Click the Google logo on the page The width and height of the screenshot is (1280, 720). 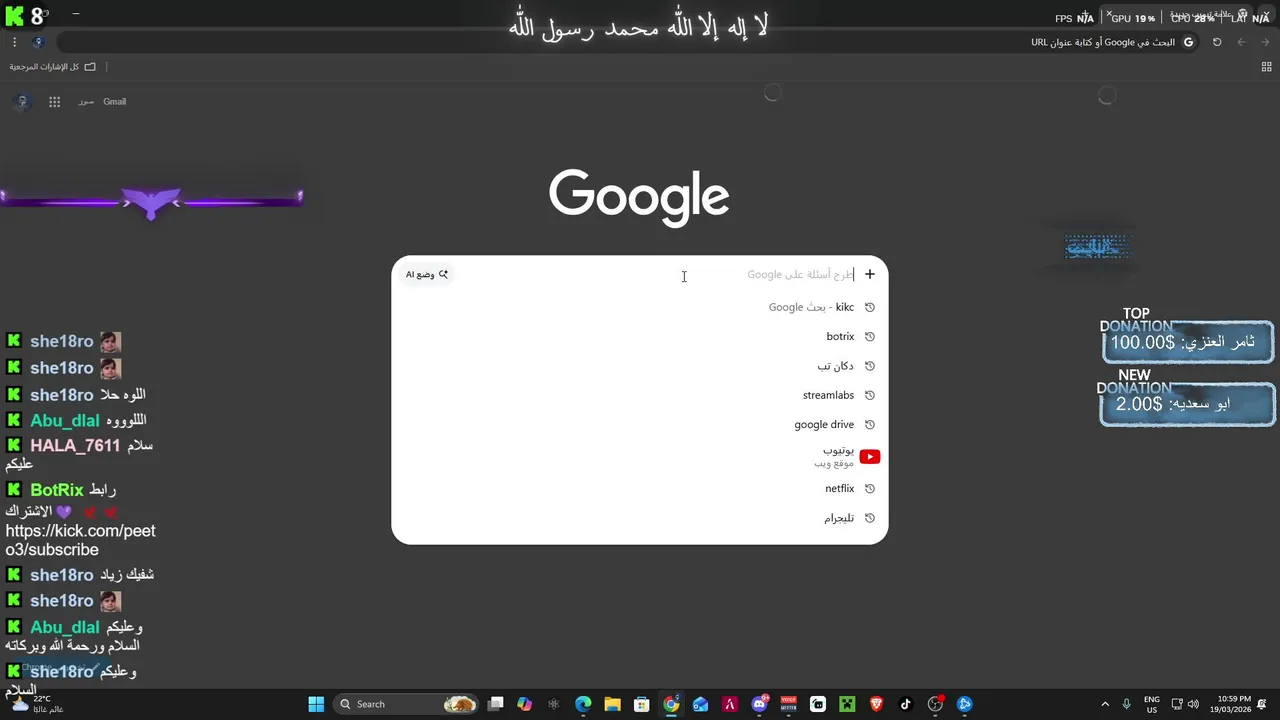639,197
